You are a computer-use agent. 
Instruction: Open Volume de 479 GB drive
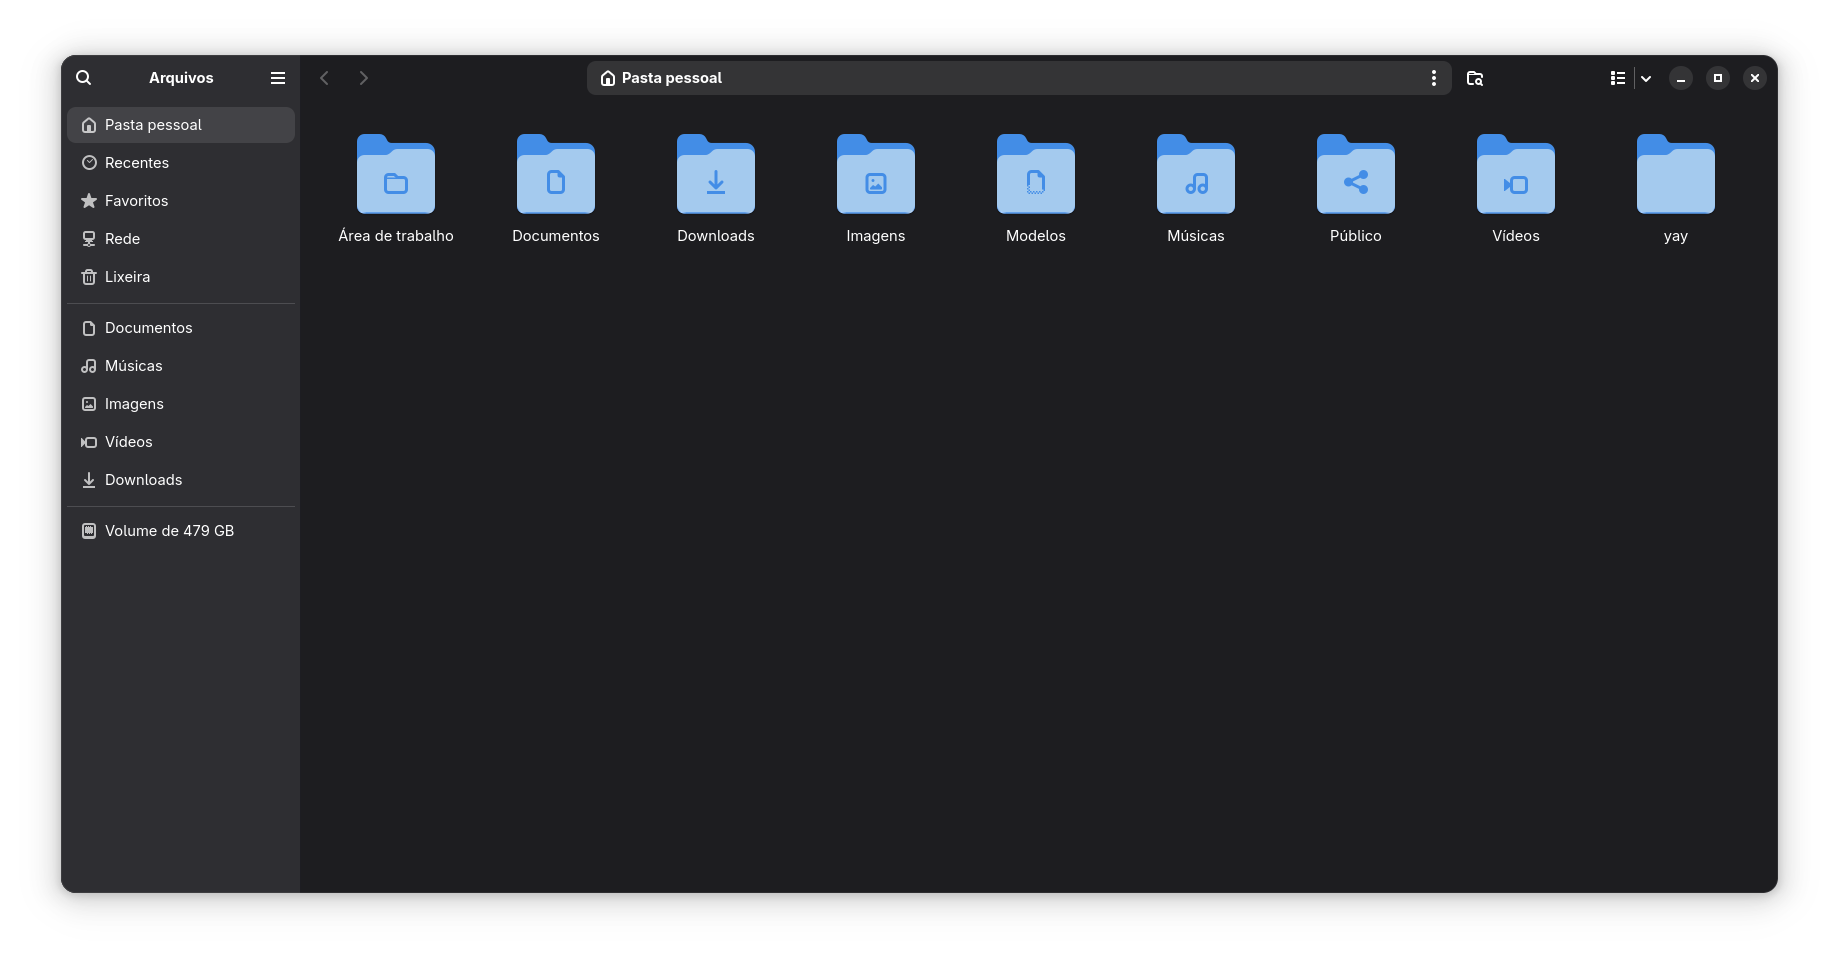click(181, 531)
